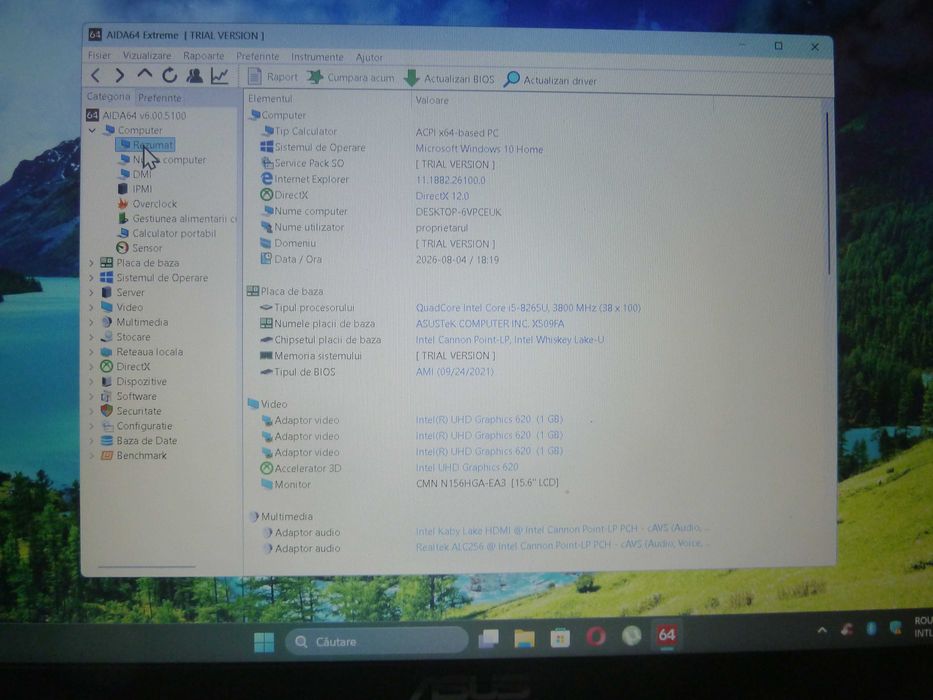Expand the Server tree node

92,292
